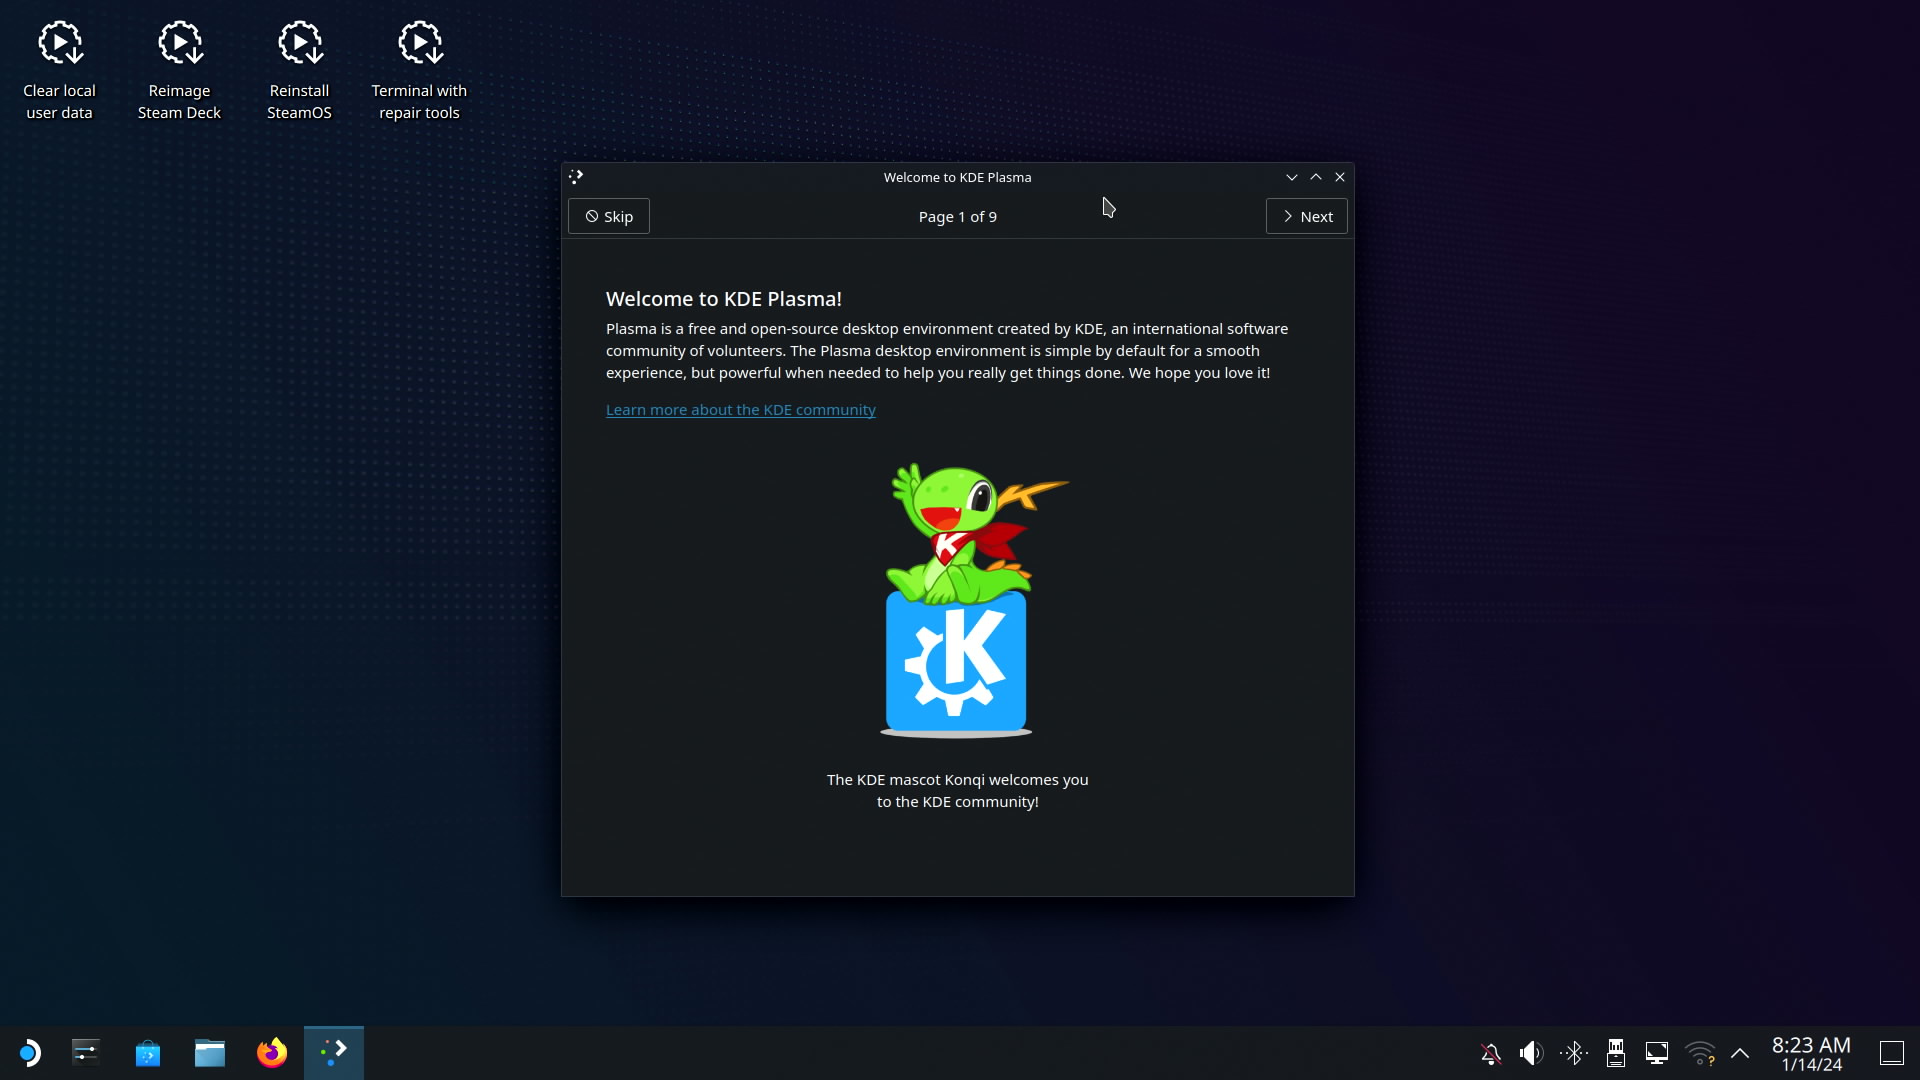The height and width of the screenshot is (1080, 1920).
Task: Select Welcome Center taskbar entry
Action: point(334,1053)
